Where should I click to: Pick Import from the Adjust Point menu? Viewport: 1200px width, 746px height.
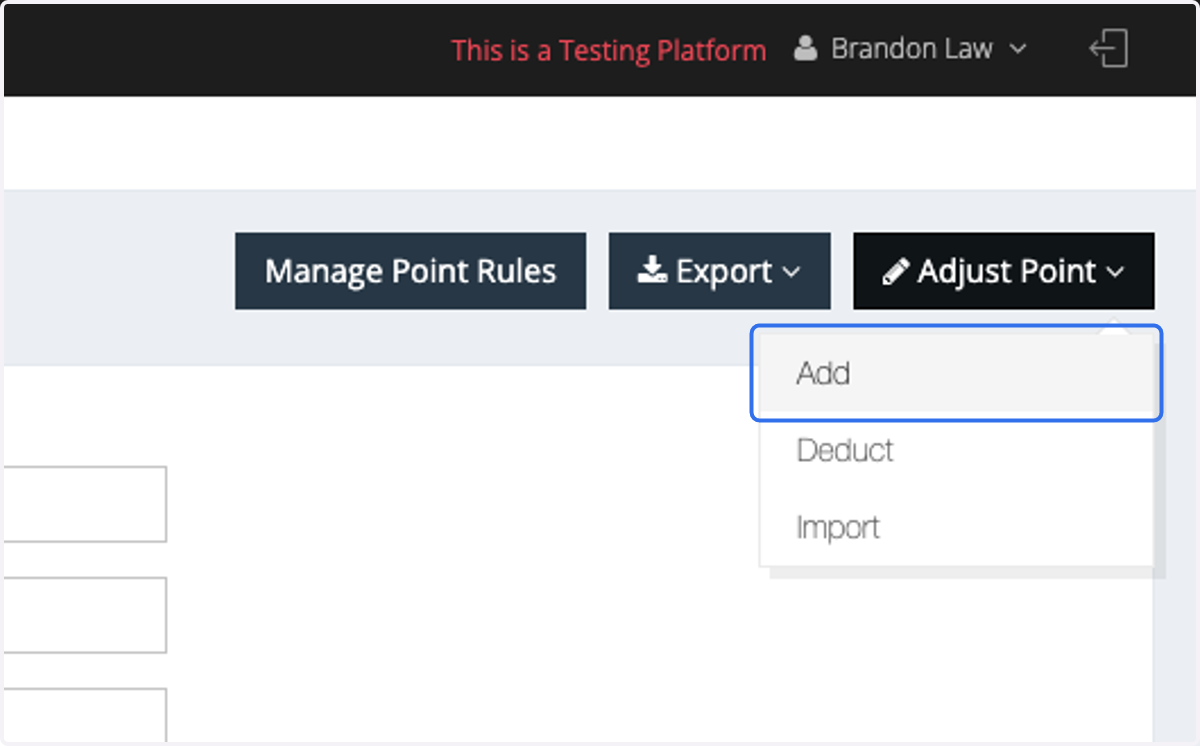click(x=957, y=527)
